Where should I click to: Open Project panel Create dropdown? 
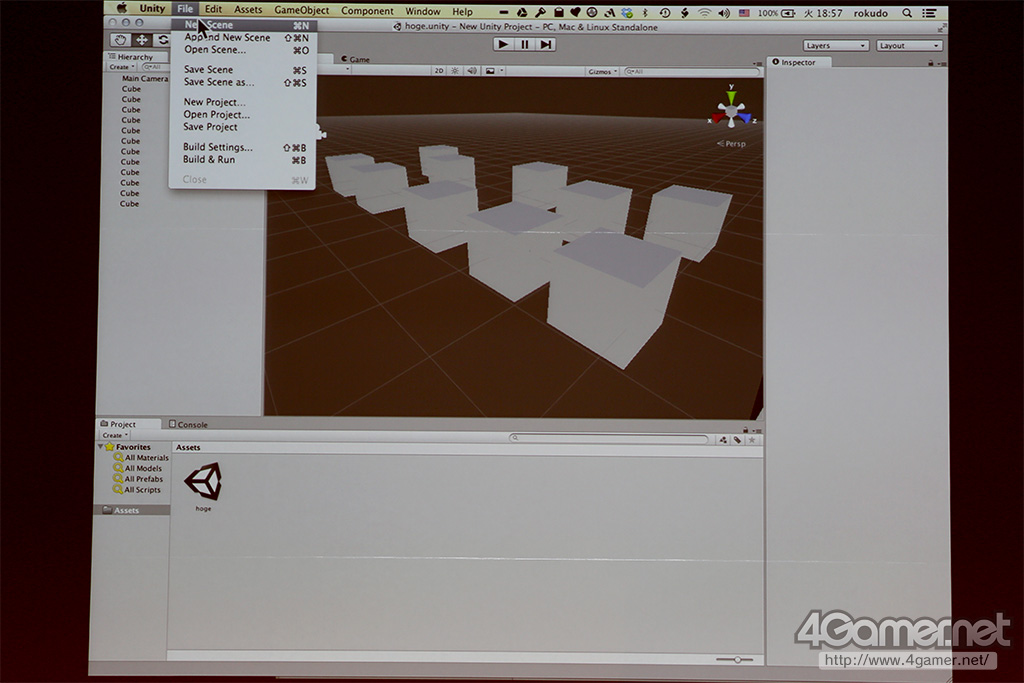pos(114,435)
